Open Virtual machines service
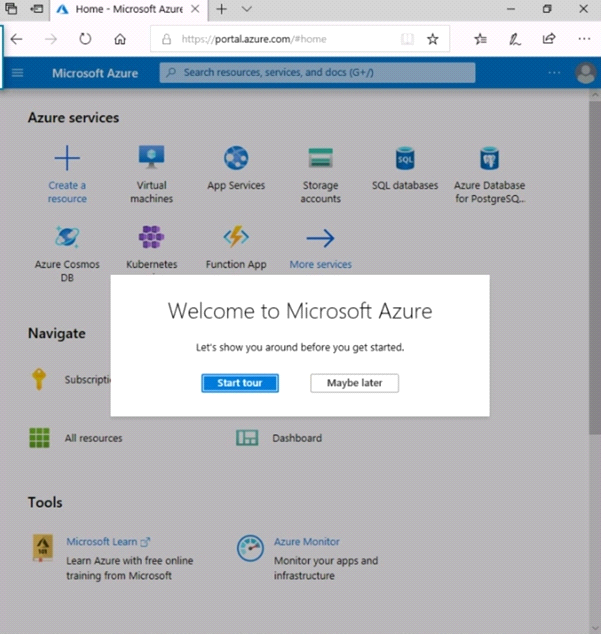Image resolution: width=601 pixels, height=634 pixels. point(151,175)
